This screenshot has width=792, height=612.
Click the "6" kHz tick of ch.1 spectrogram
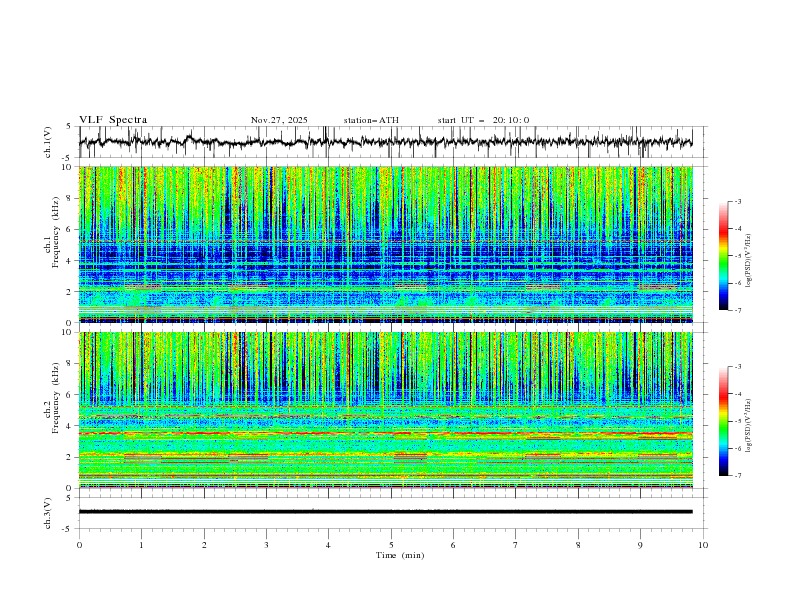(71, 229)
